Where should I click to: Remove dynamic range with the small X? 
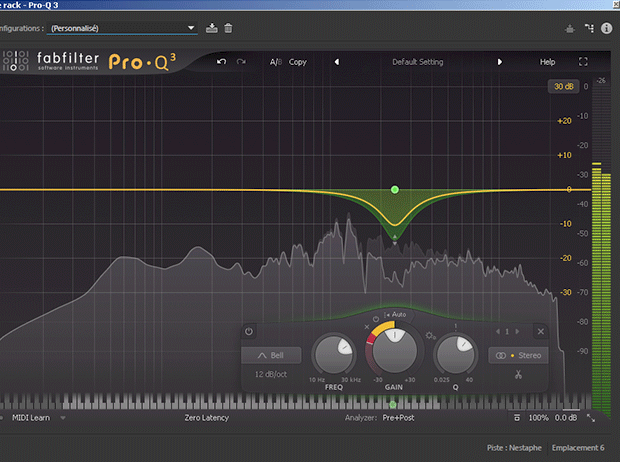pyautogui.click(x=367, y=327)
